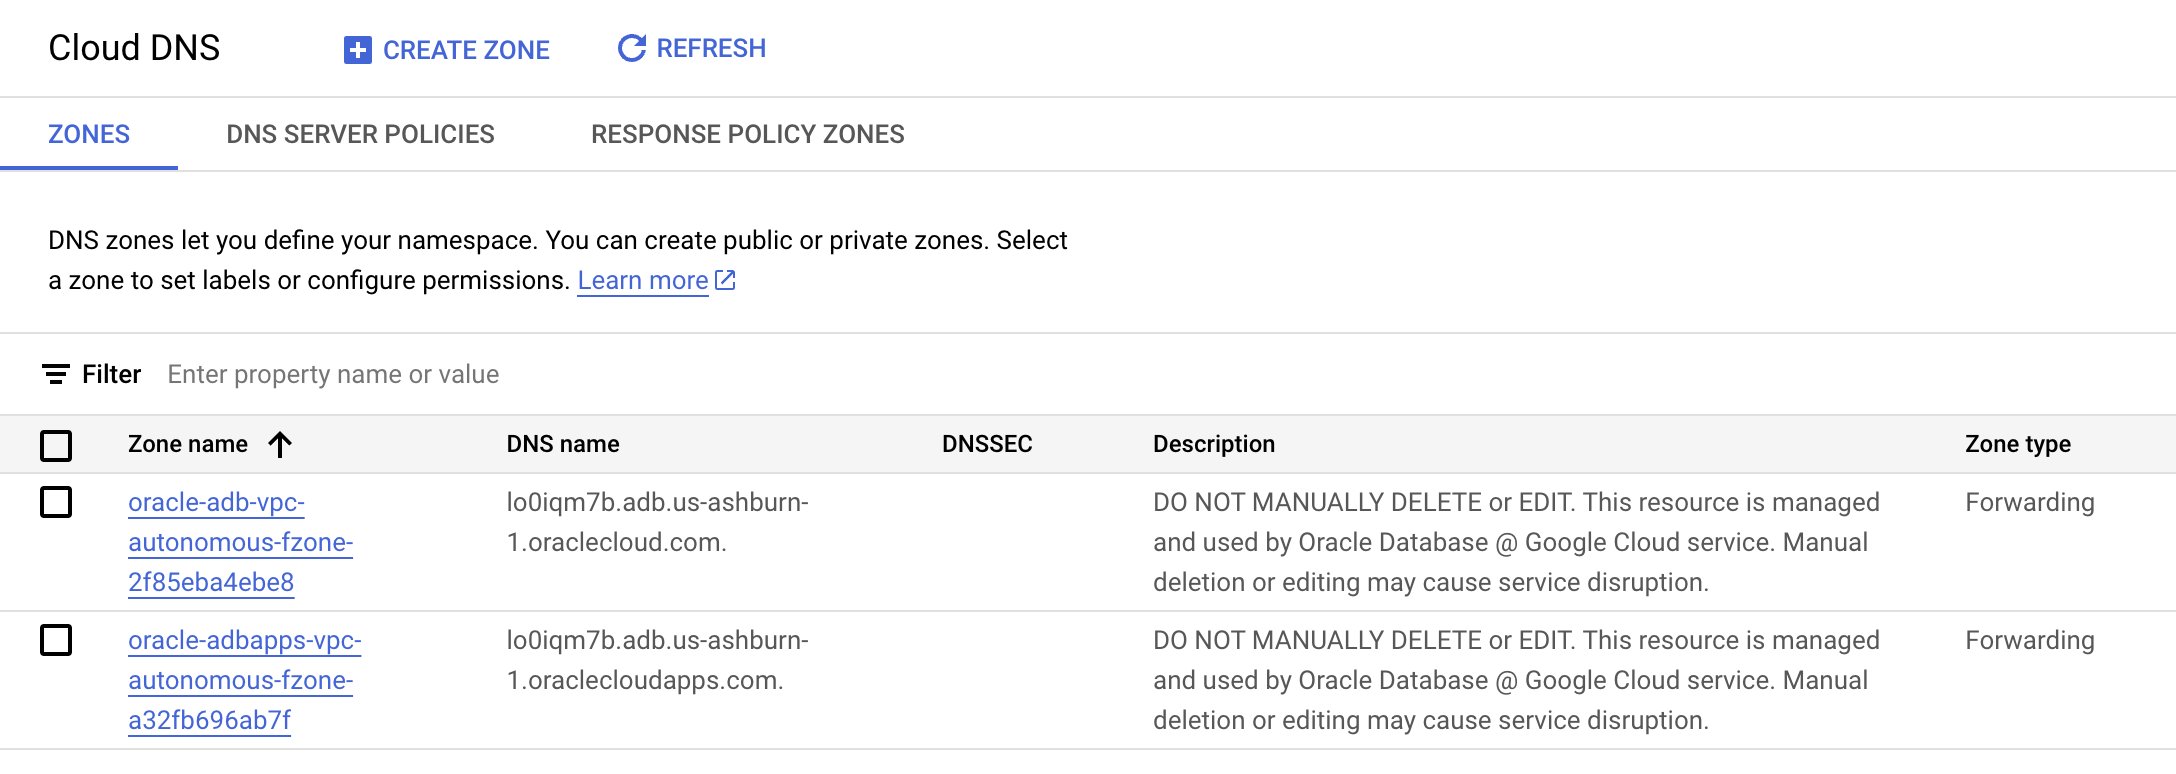
Task: Click the Description column header
Action: pyautogui.click(x=1214, y=444)
